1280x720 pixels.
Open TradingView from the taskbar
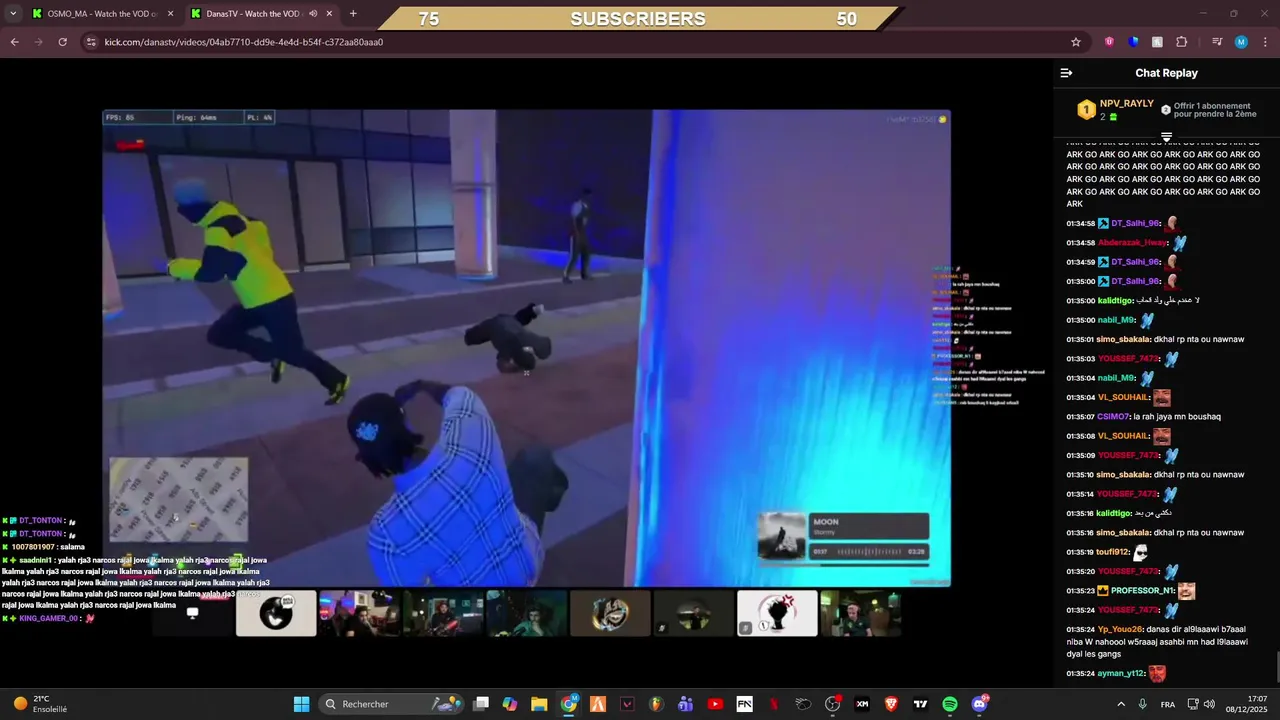point(920,704)
